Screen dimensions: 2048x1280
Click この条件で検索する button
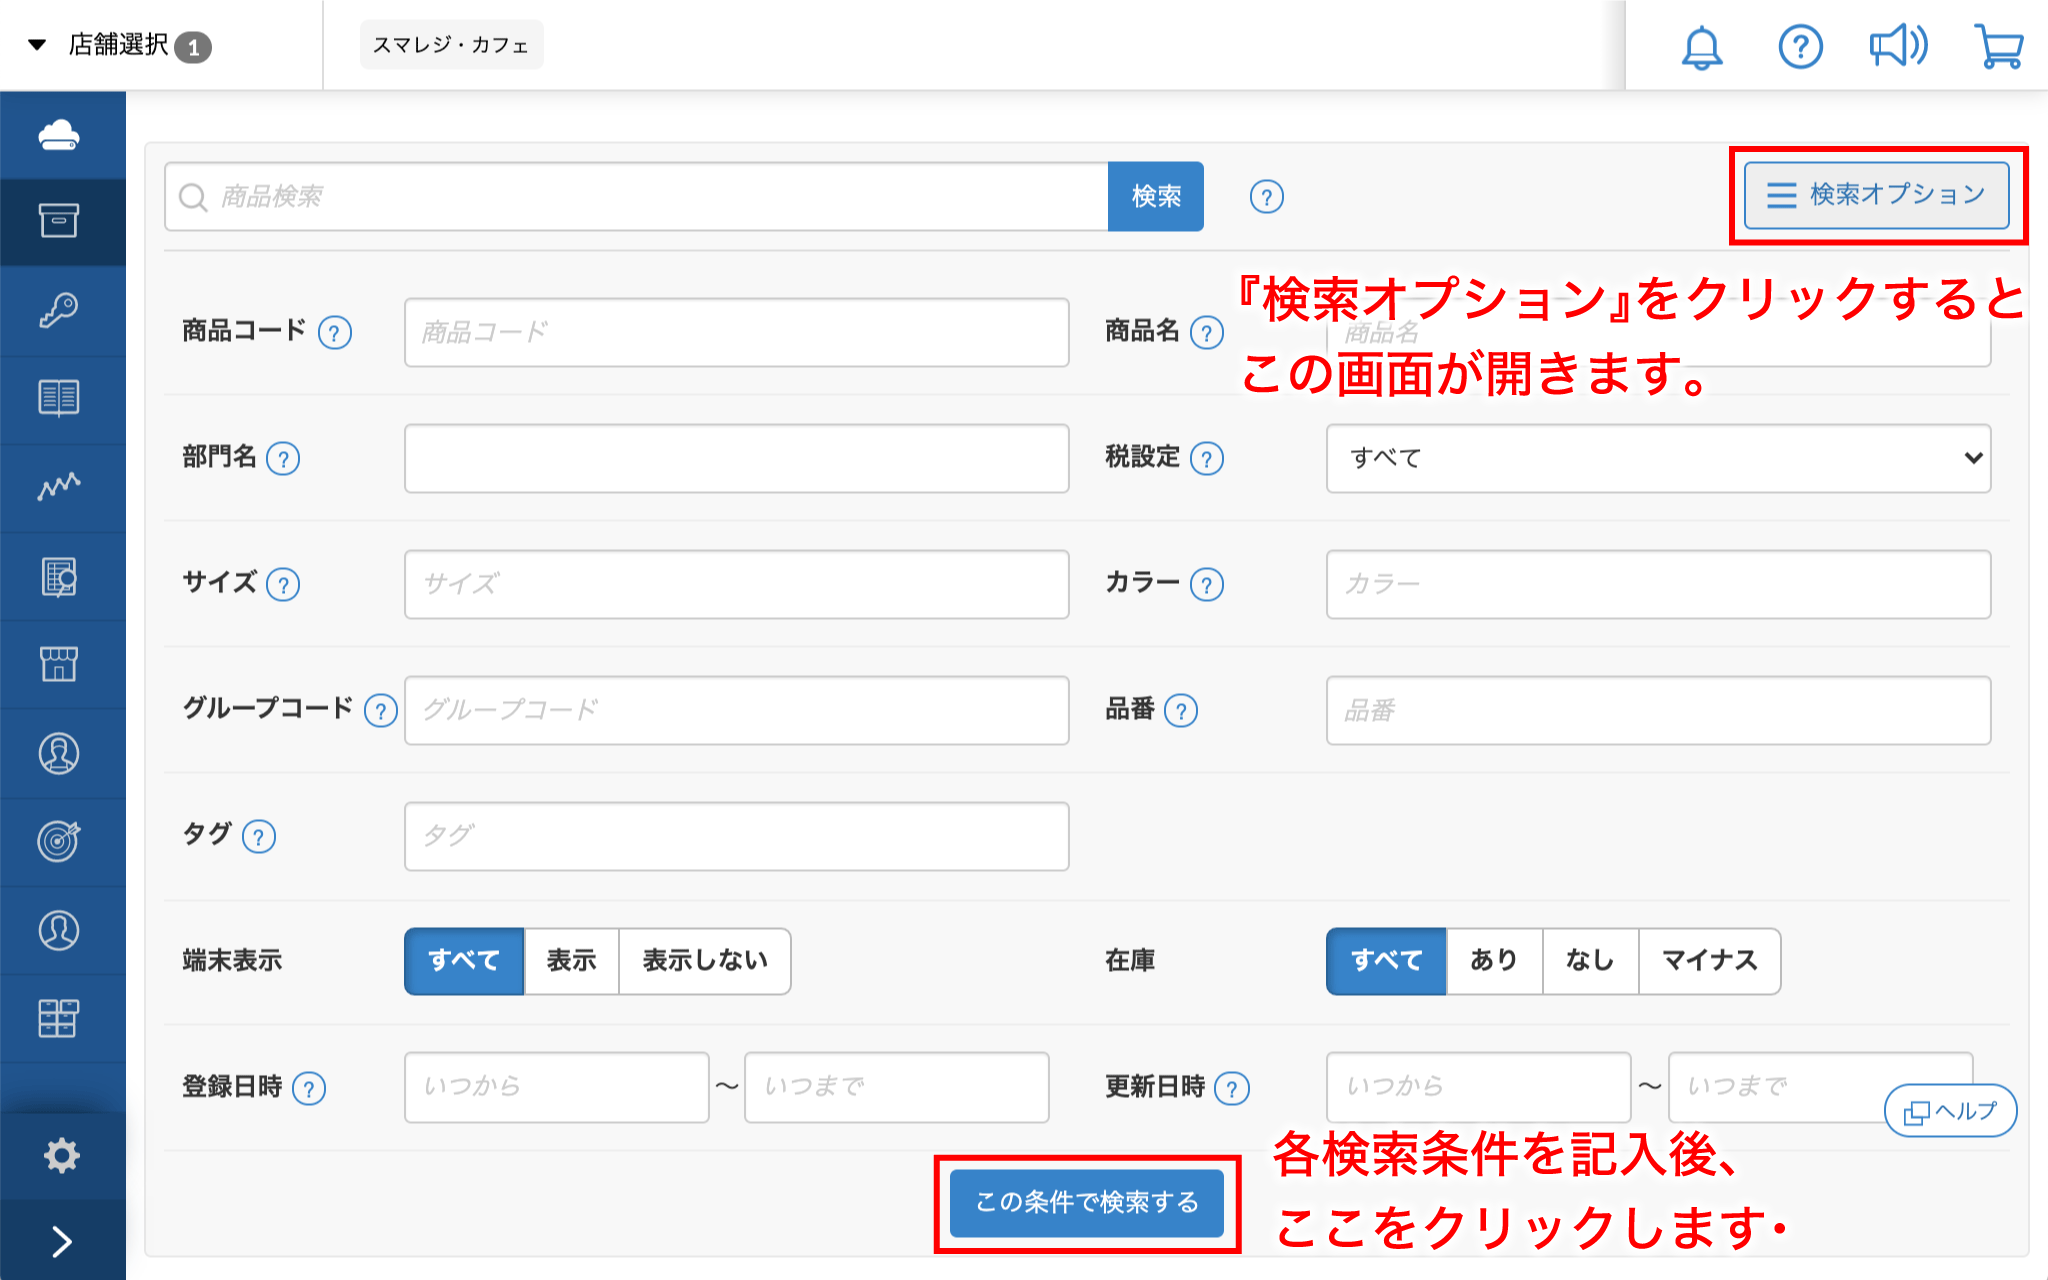1086,1202
